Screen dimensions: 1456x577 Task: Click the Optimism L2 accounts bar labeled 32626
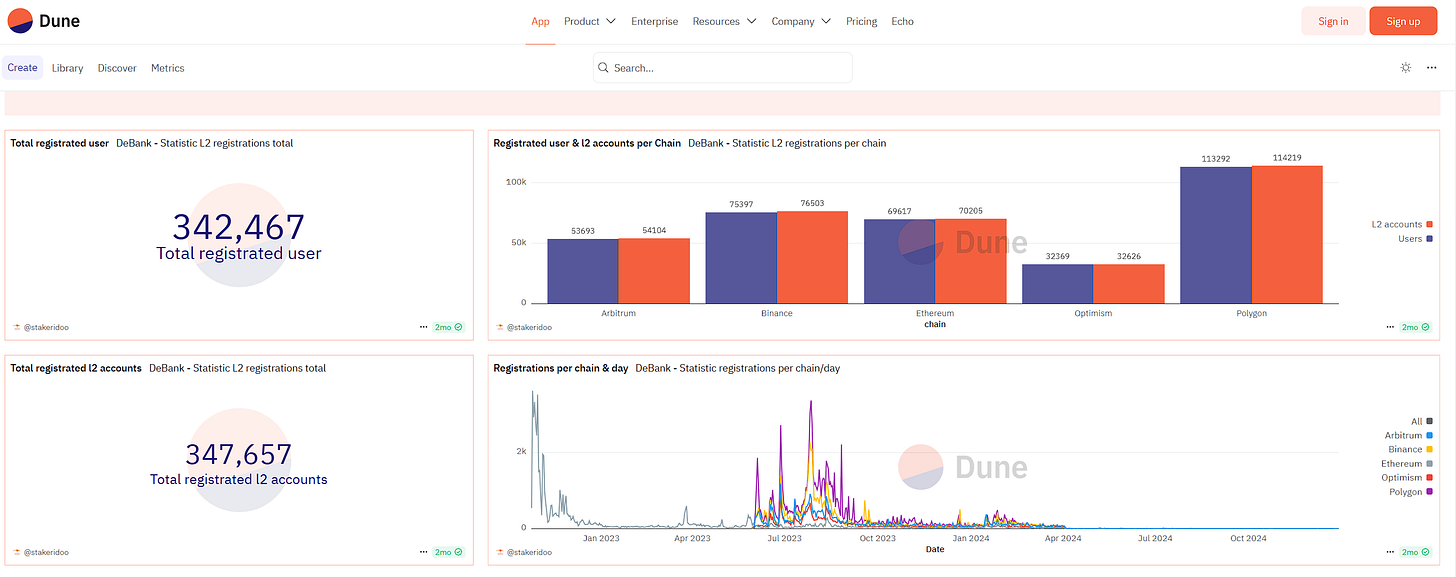pyautogui.click(x=1129, y=284)
